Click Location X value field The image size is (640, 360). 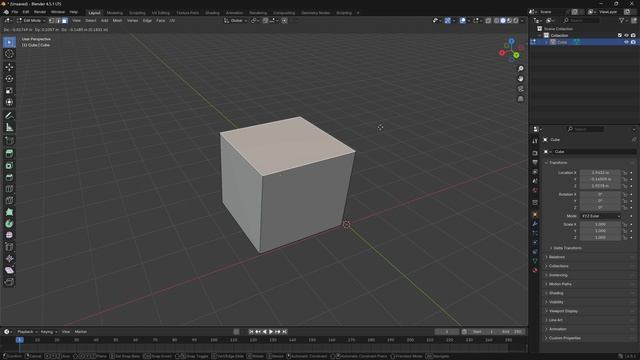(x=600, y=173)
